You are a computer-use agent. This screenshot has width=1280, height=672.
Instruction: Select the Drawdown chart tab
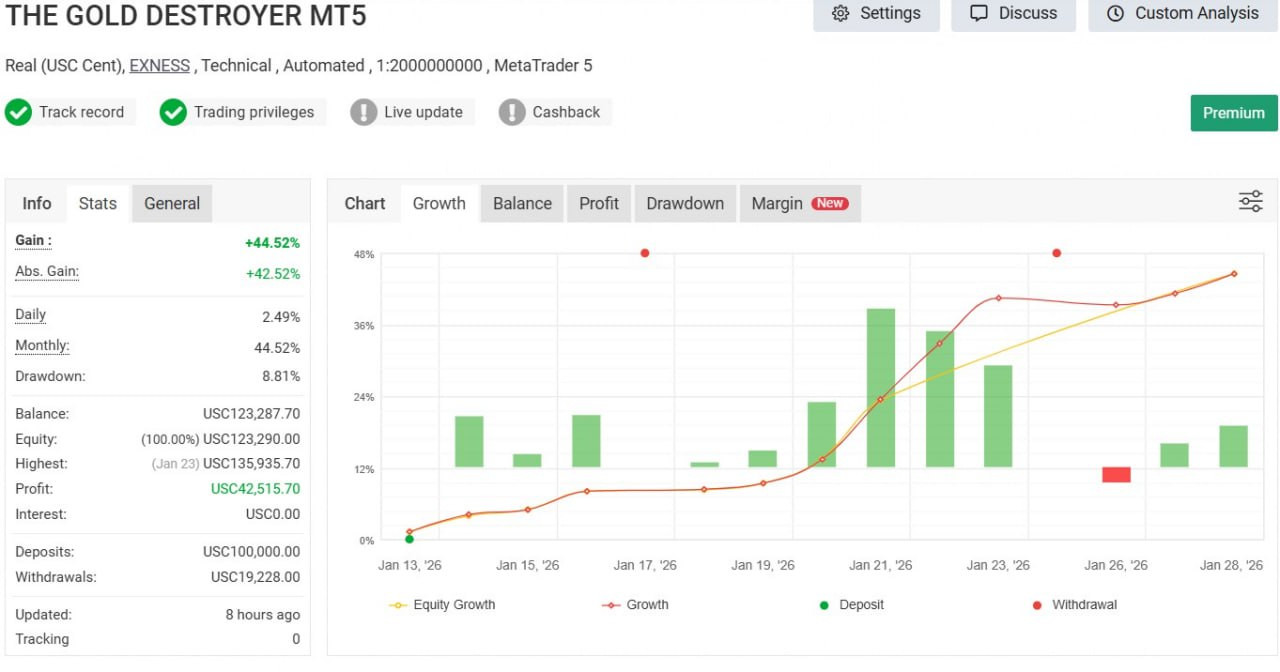tap(684, 203)
